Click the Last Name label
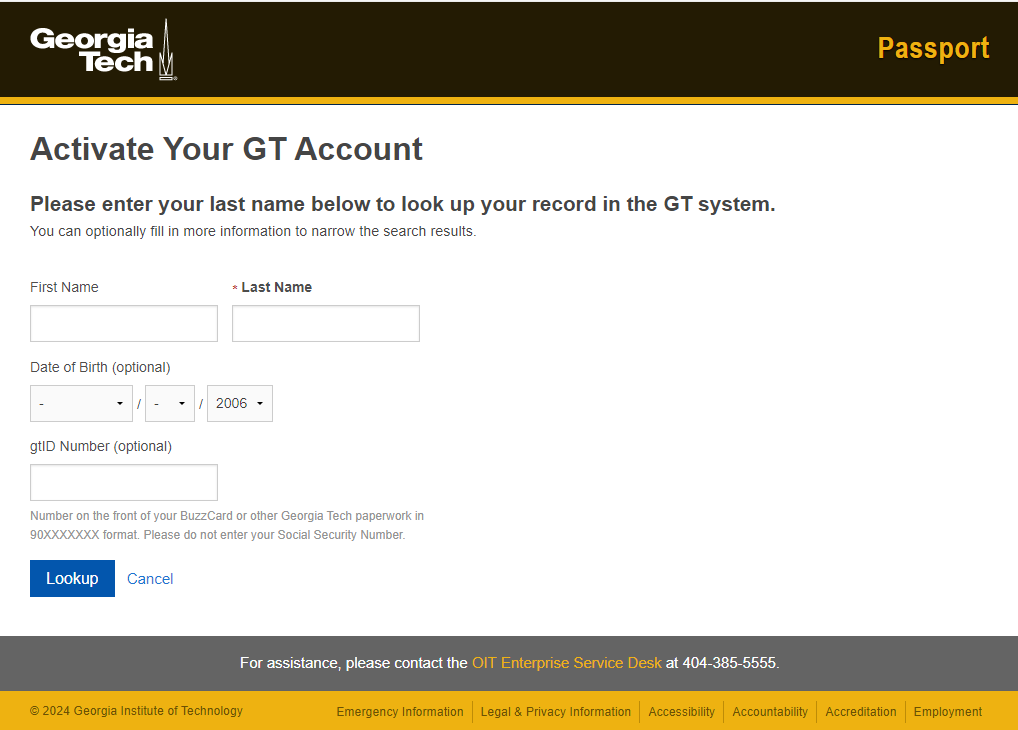The width and height of the screenshot is (1018, 730). 277,287
